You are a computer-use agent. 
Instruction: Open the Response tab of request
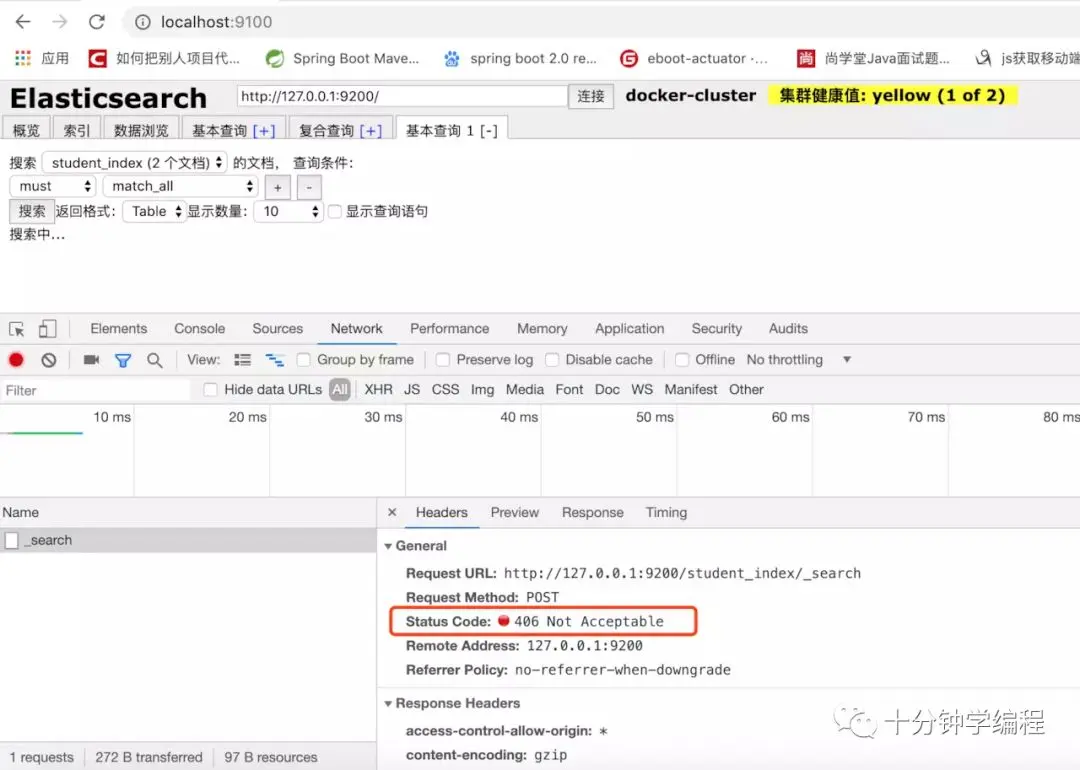coord(592,512)
